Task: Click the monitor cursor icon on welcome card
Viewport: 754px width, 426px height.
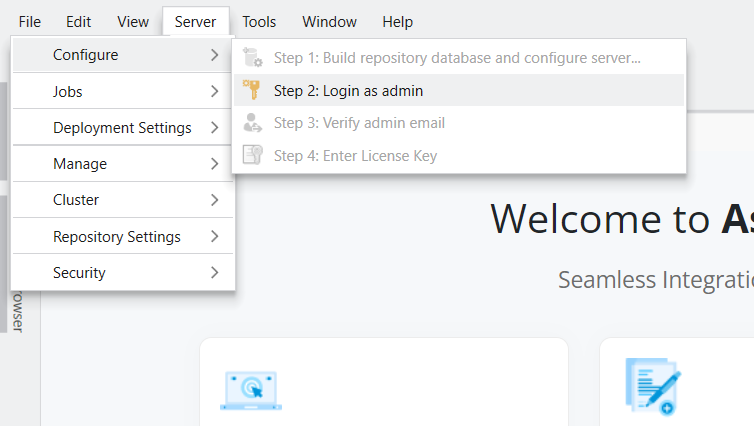Action: (250, 390)
